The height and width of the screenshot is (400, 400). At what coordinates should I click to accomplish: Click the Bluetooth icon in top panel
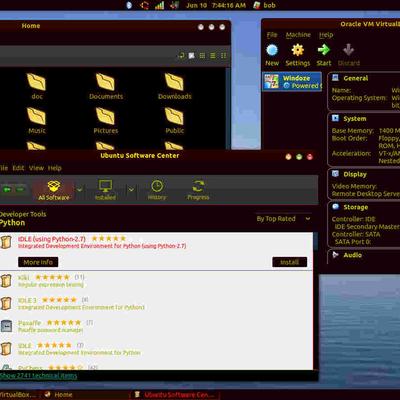pos(129,5)
